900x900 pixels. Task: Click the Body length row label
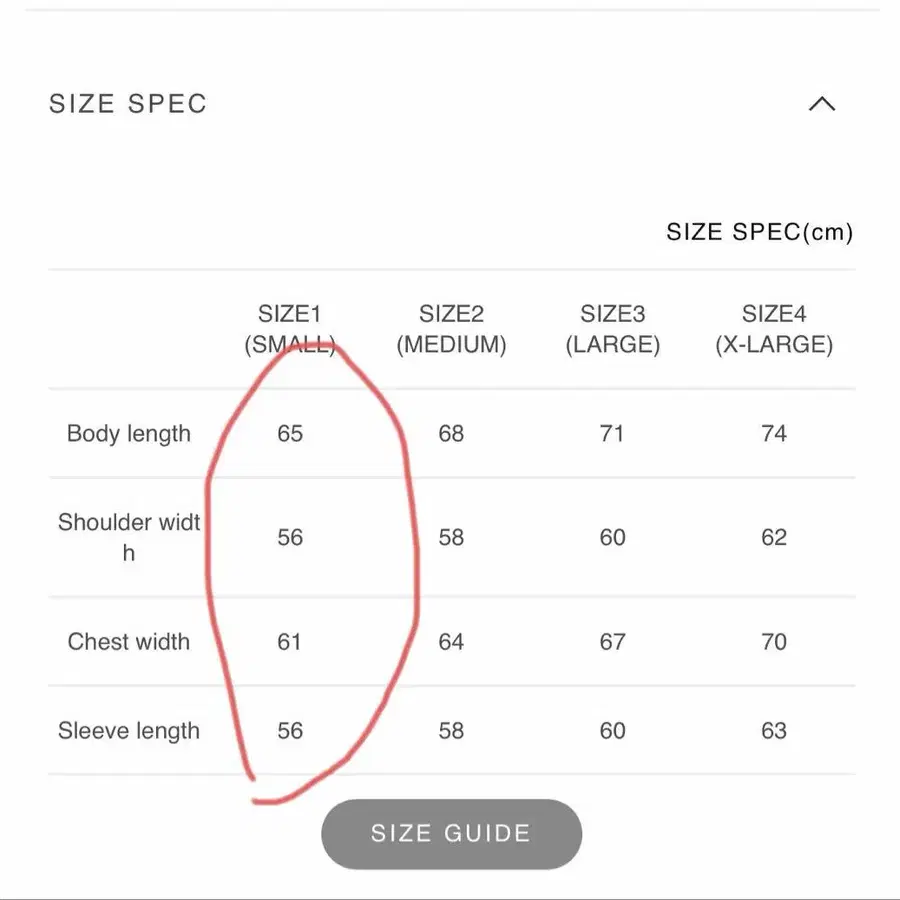point(128,434)
